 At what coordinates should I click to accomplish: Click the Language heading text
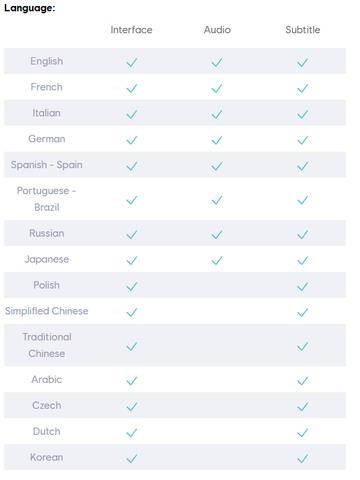pos(30,8)
